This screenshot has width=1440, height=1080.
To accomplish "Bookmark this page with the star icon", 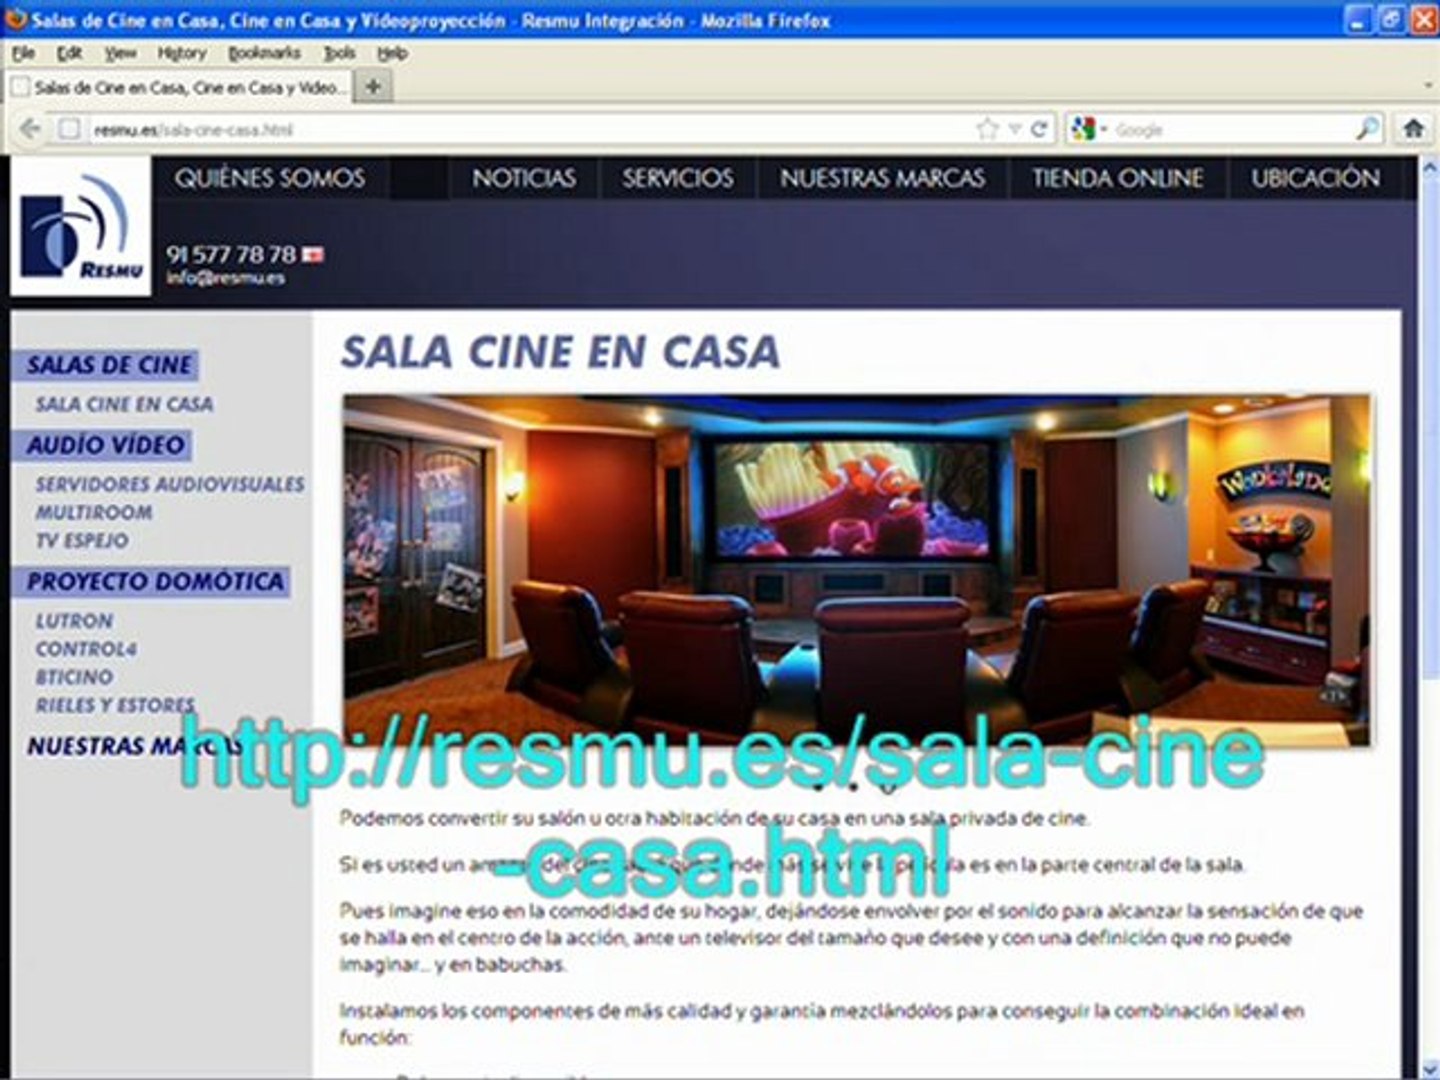I will click(x=988, y=129).
